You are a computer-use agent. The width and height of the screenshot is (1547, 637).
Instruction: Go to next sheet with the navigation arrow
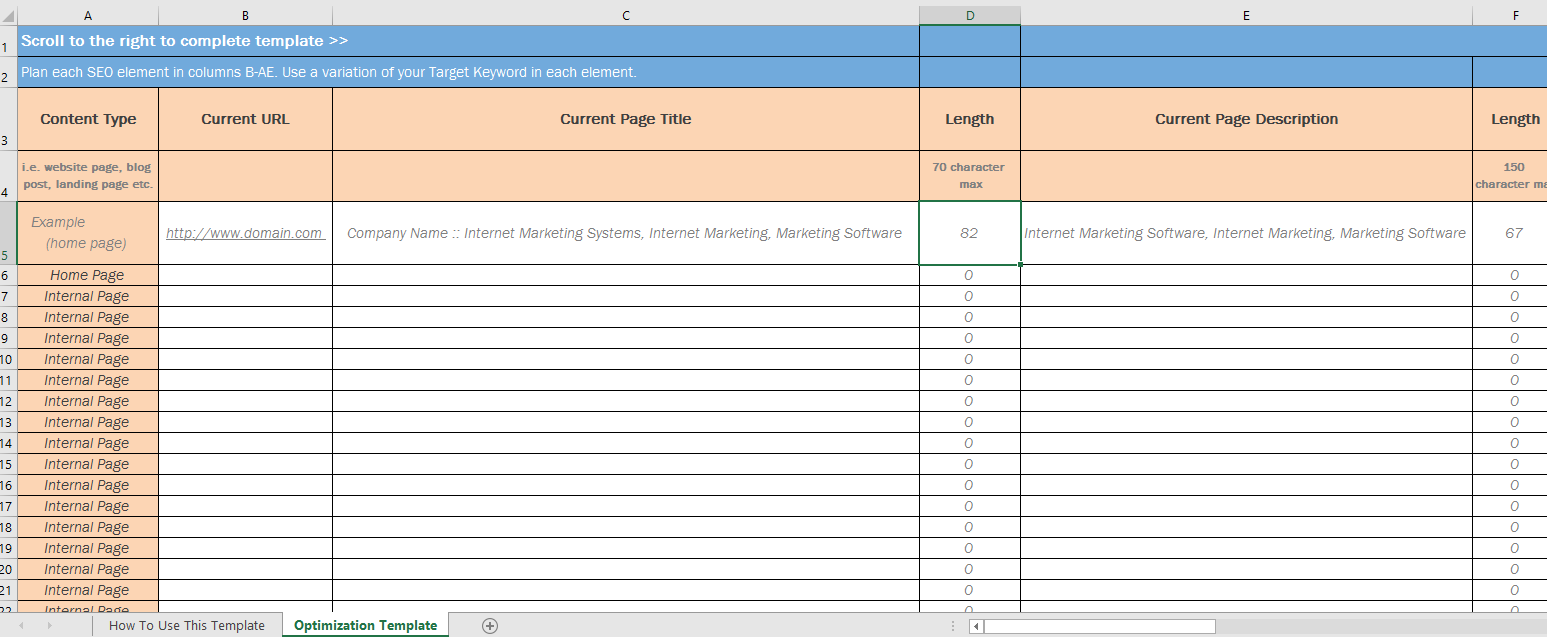[49, 625]
